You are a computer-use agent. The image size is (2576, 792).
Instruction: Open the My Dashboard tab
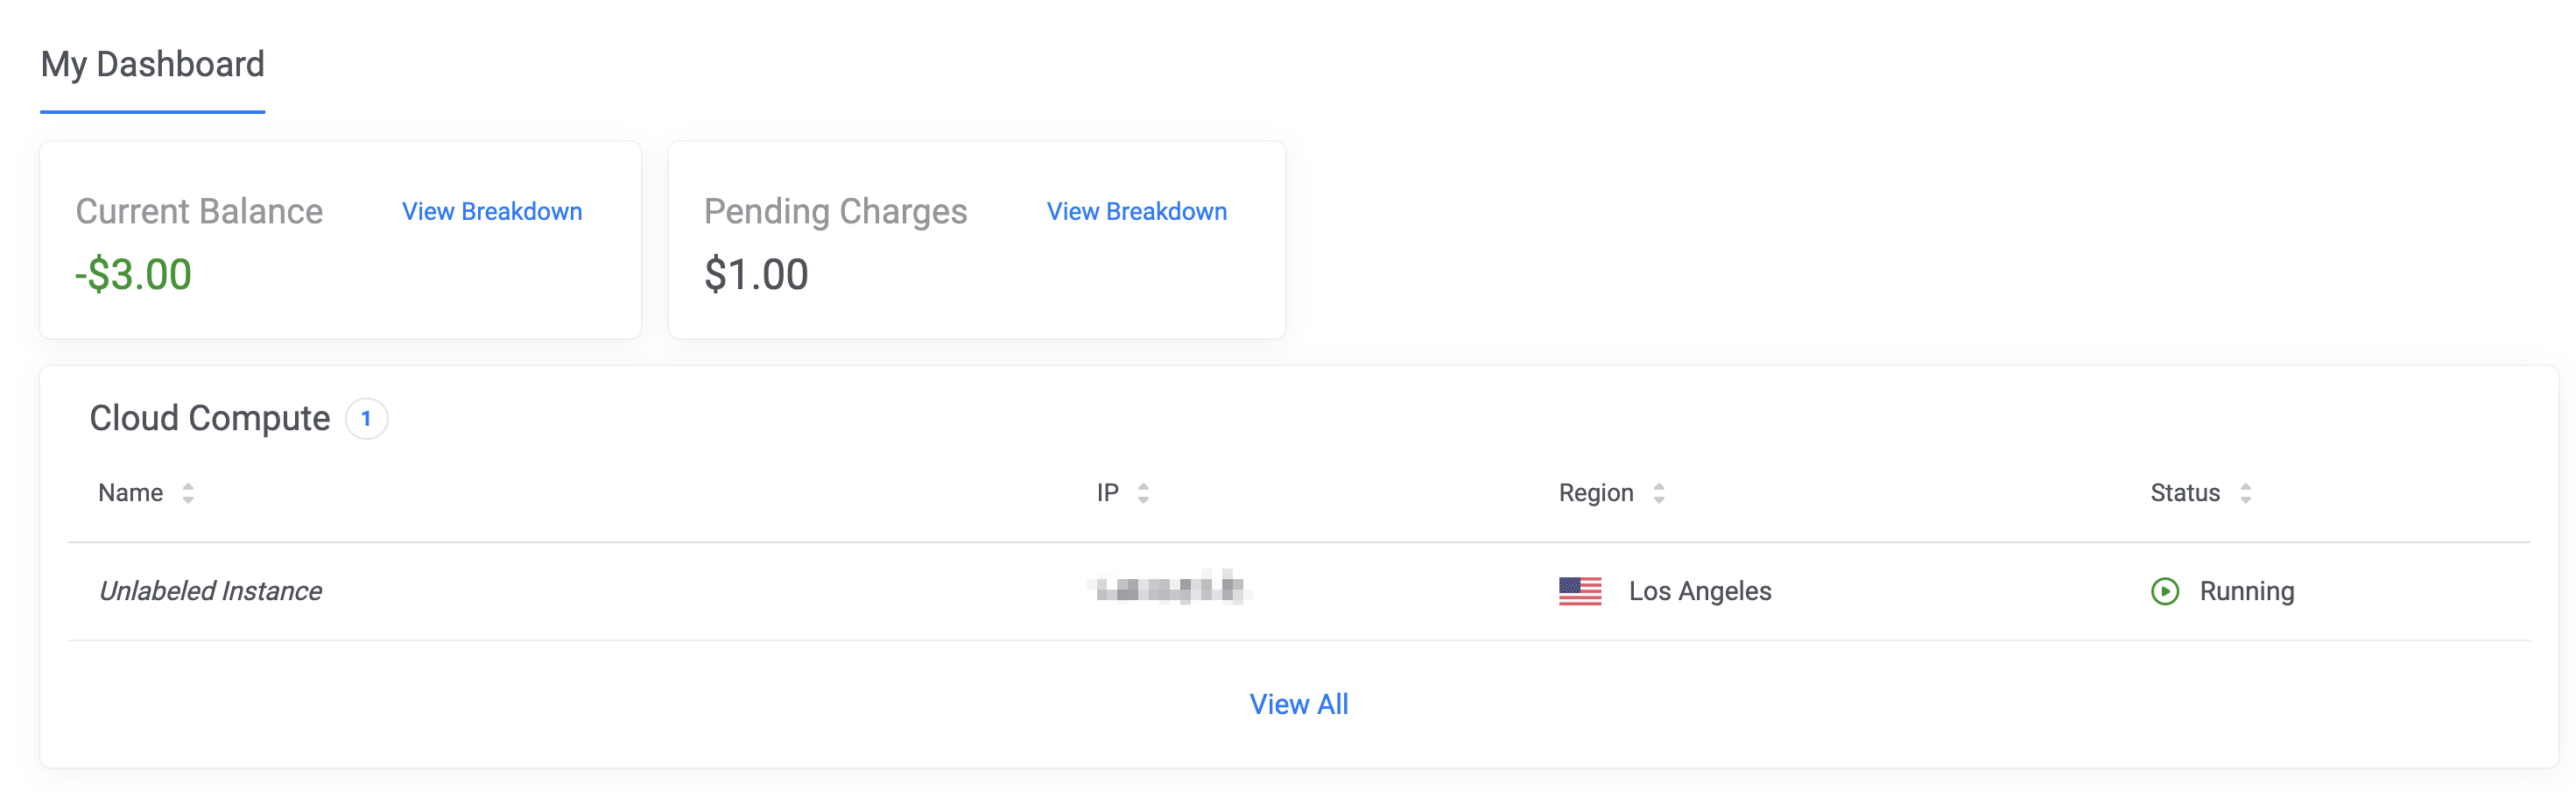(x=152, y=65)
